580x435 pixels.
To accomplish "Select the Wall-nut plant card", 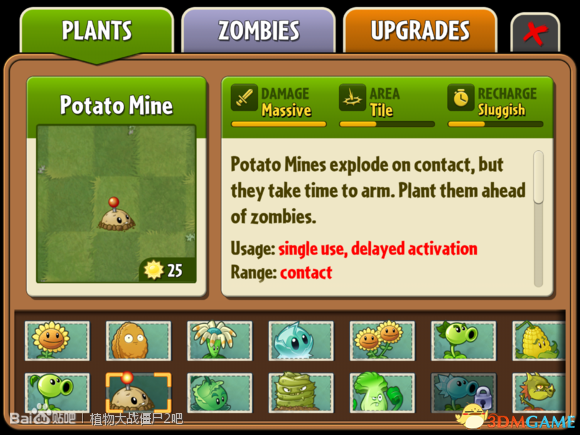I will click(138, 340).
